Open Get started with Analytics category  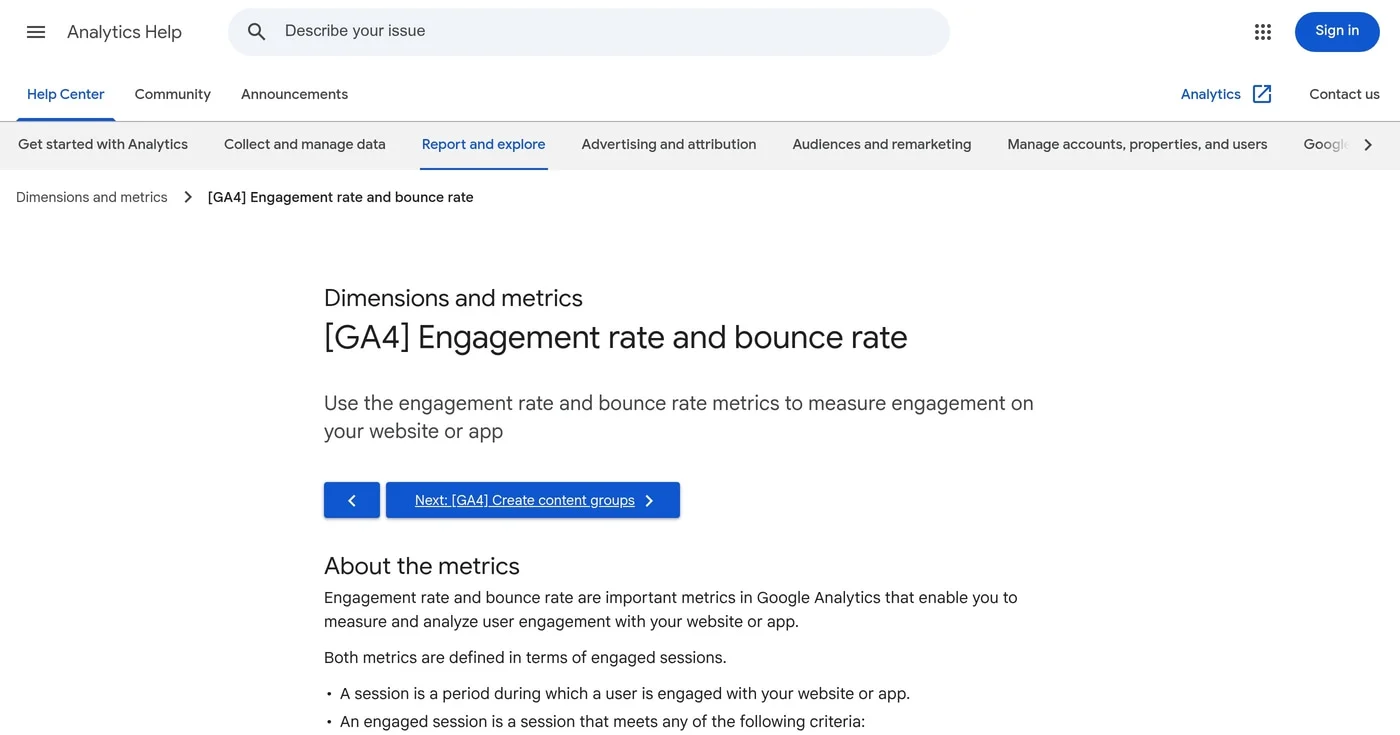coord(103,144)
